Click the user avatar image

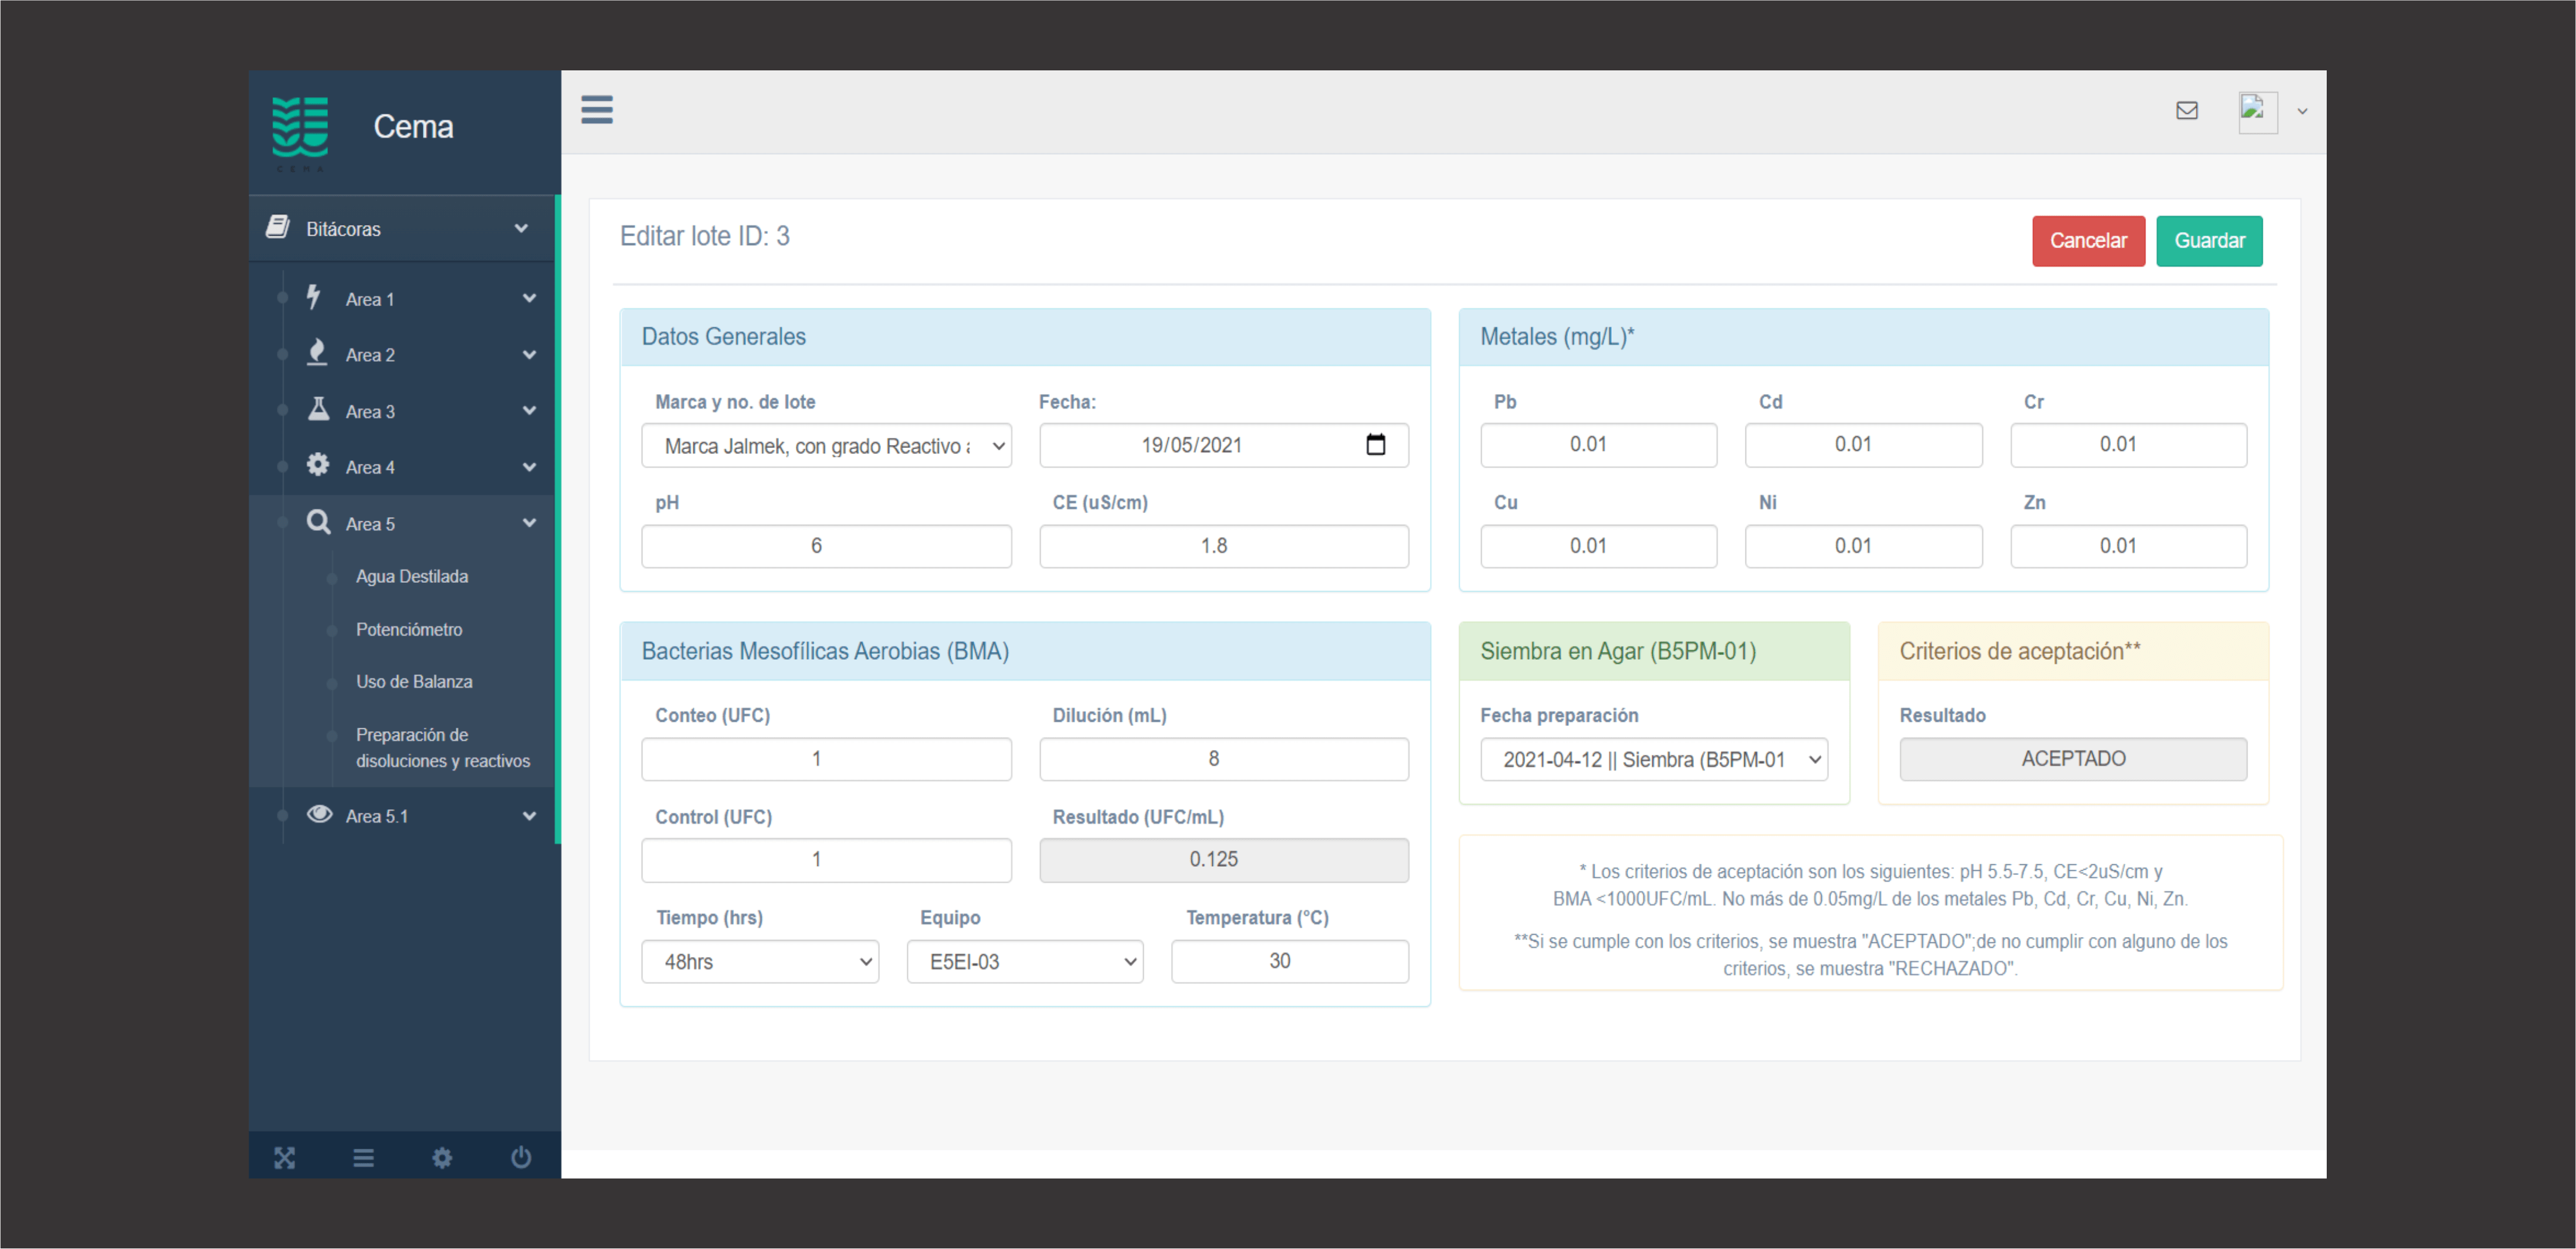pos(2257,112)
